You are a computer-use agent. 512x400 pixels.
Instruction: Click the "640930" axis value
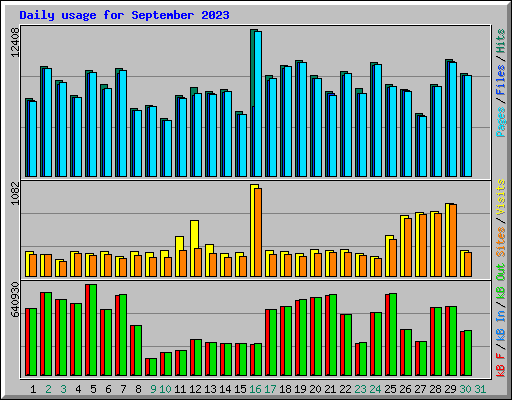(x=15, y=300)
